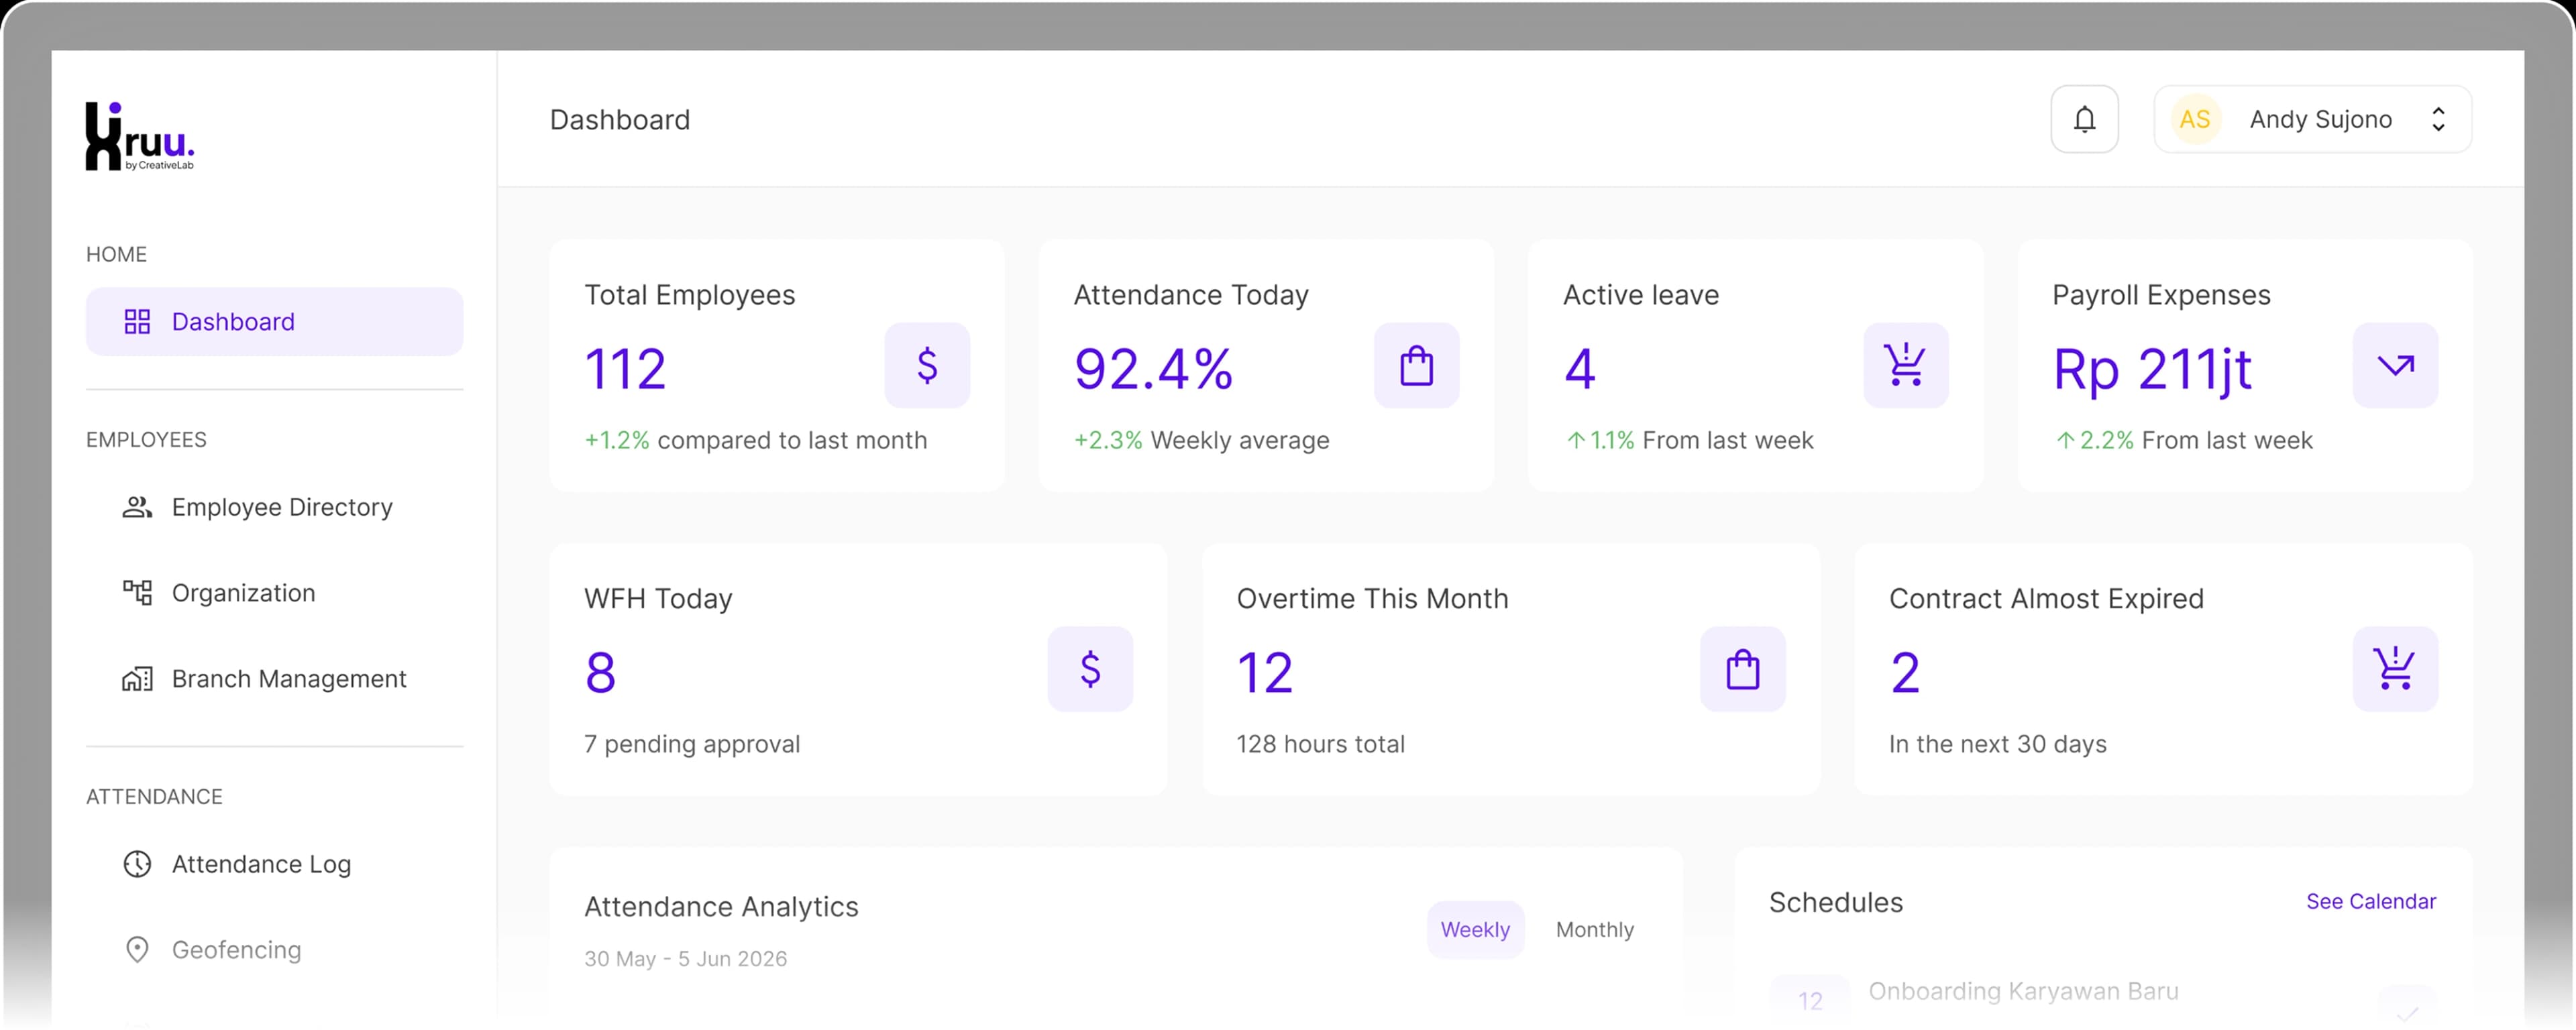Screen dimensions: 2576x1030
Task: Click the Attendance Log clock icon
Action: (x=137, y=864)
